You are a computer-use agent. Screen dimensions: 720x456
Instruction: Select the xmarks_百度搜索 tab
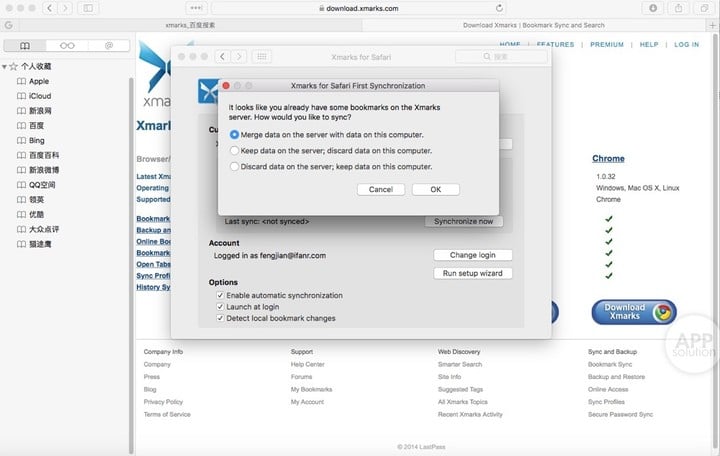pyautogui.click(x=190, y=25)
